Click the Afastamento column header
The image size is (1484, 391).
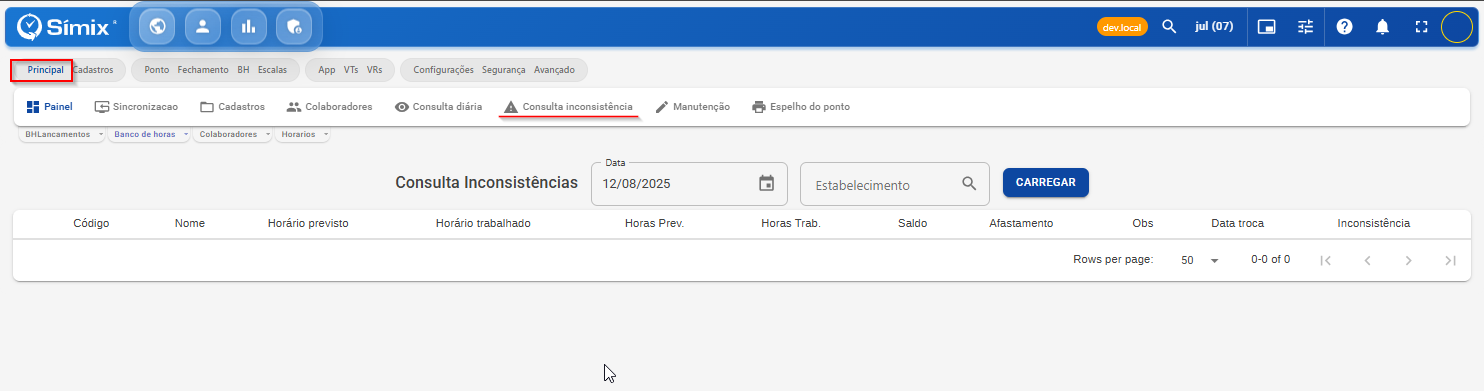point(1021,223)
